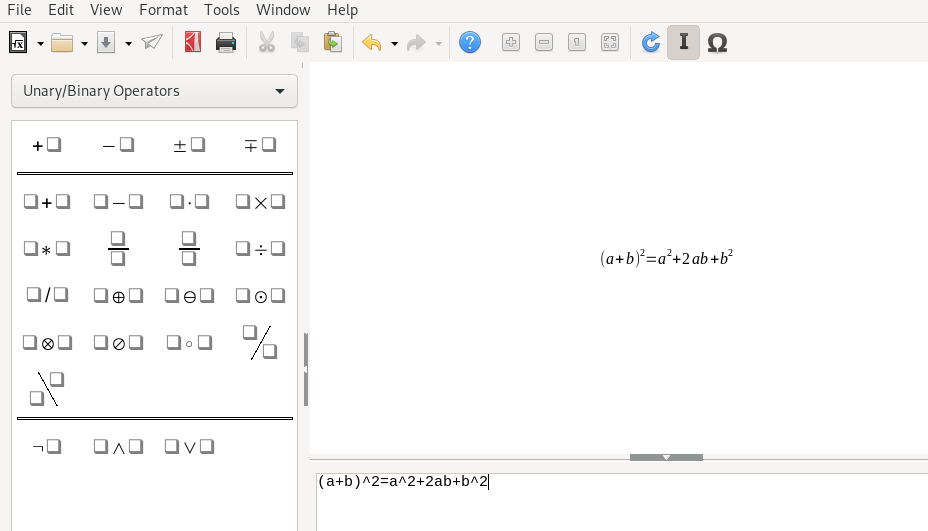Click the Paste toolbar icon
This screenshot has width=928, height=531.
tap(332, 42)
